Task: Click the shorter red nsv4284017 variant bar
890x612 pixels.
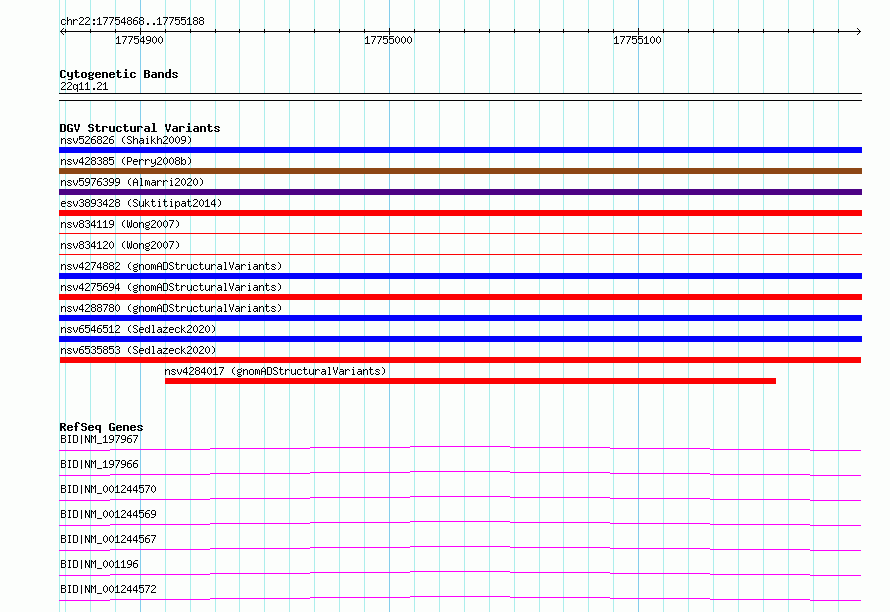Action: 471,381
